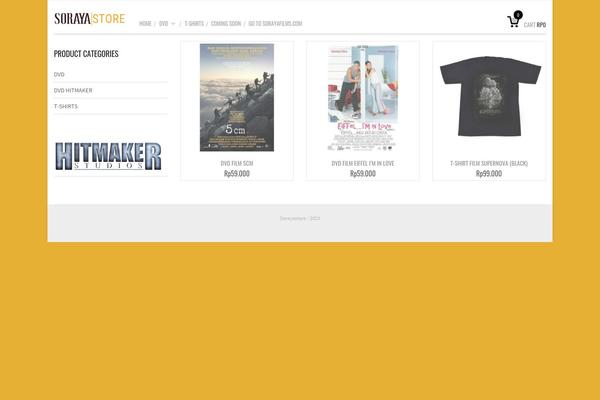Open the DVD Film 5cm poster thumbnail
Viewport: 600px width, 400px height.
(x=237, y=98)
